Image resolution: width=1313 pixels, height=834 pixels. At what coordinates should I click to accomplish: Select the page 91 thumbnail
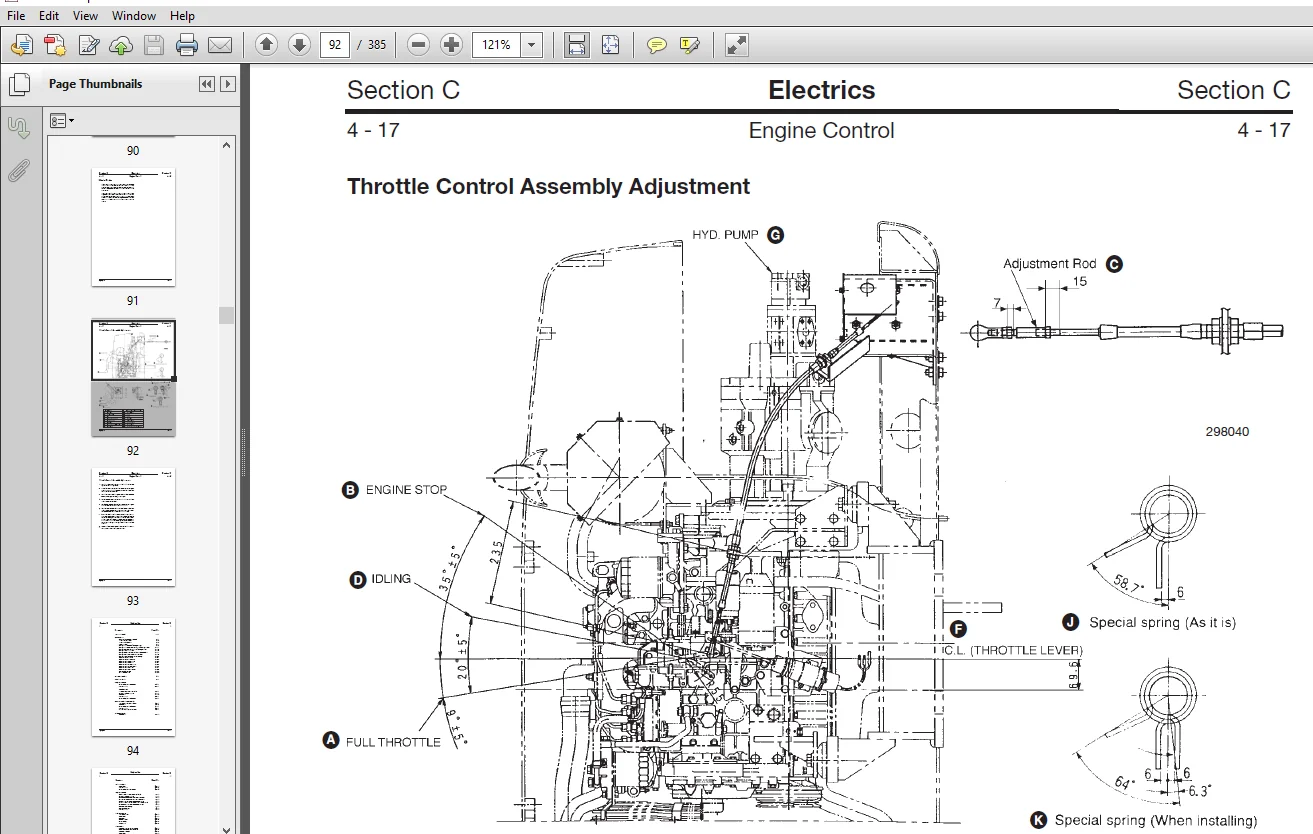133,227
